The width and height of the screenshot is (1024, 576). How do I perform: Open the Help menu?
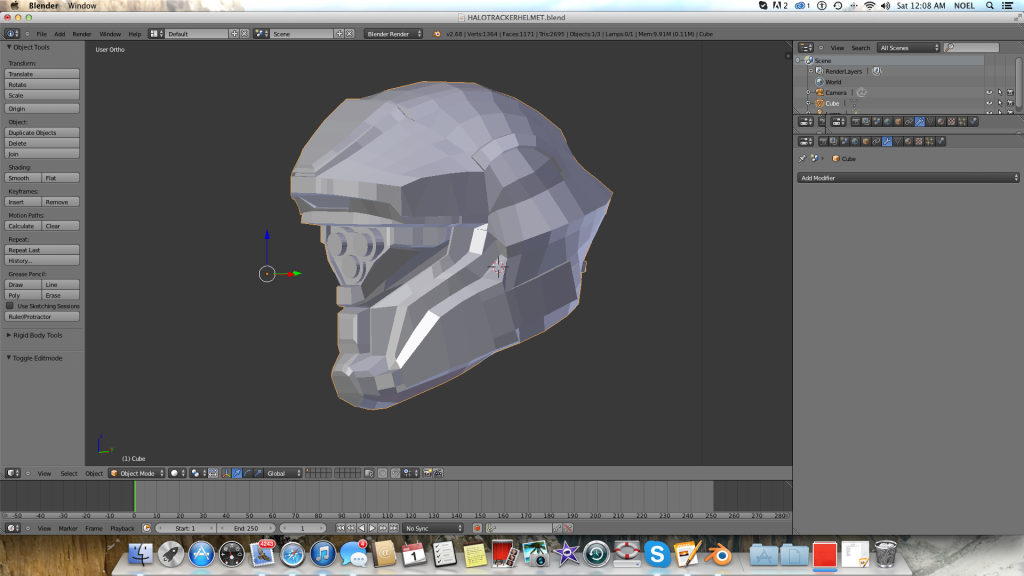135,34
